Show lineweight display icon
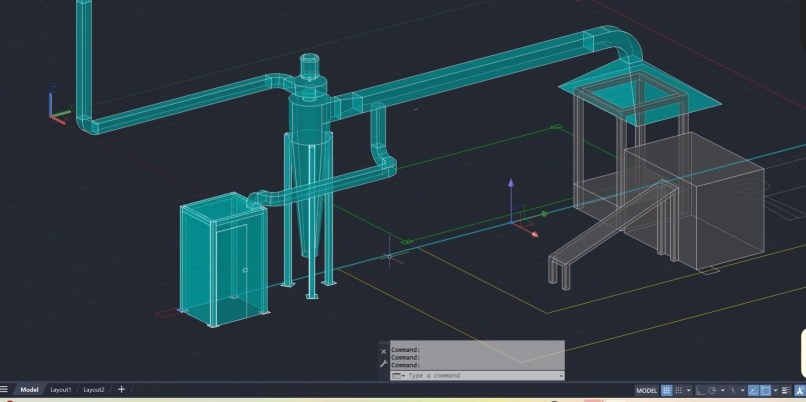The height and width of the screenshot is (402, 806). point(785,390)
